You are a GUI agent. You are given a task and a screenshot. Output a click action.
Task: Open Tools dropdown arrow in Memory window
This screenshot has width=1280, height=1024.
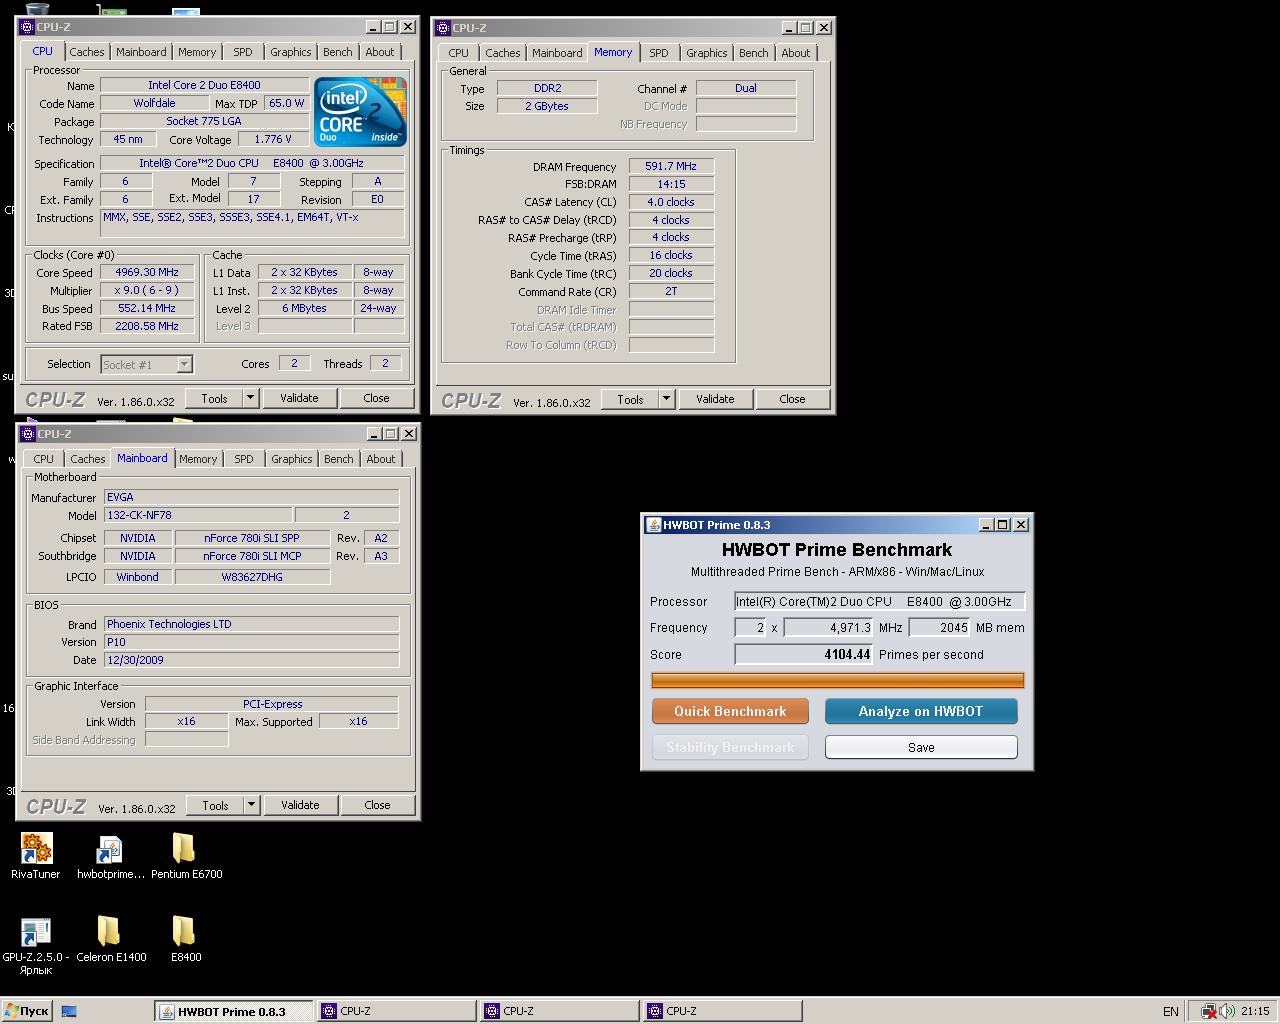(667, 399)
